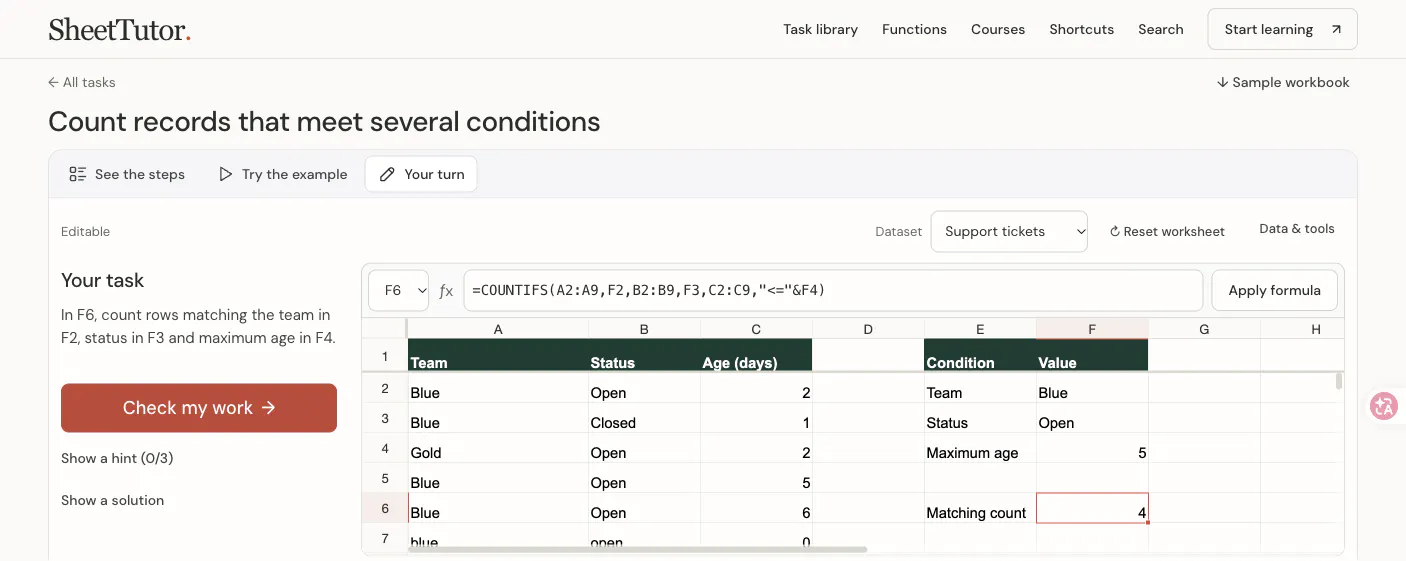Open the Task library navigation link
1406x561 pixels.
(x=820, y=29)
